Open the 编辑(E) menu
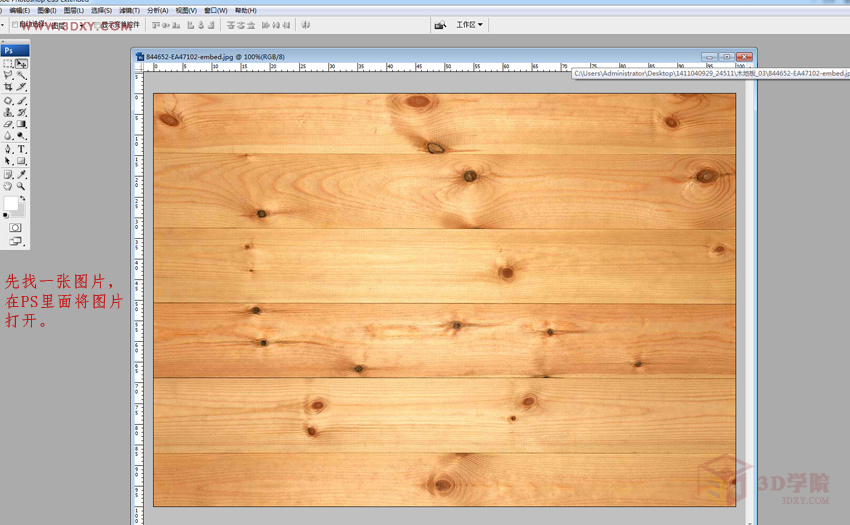850x525 pixels. pos(20,10)
